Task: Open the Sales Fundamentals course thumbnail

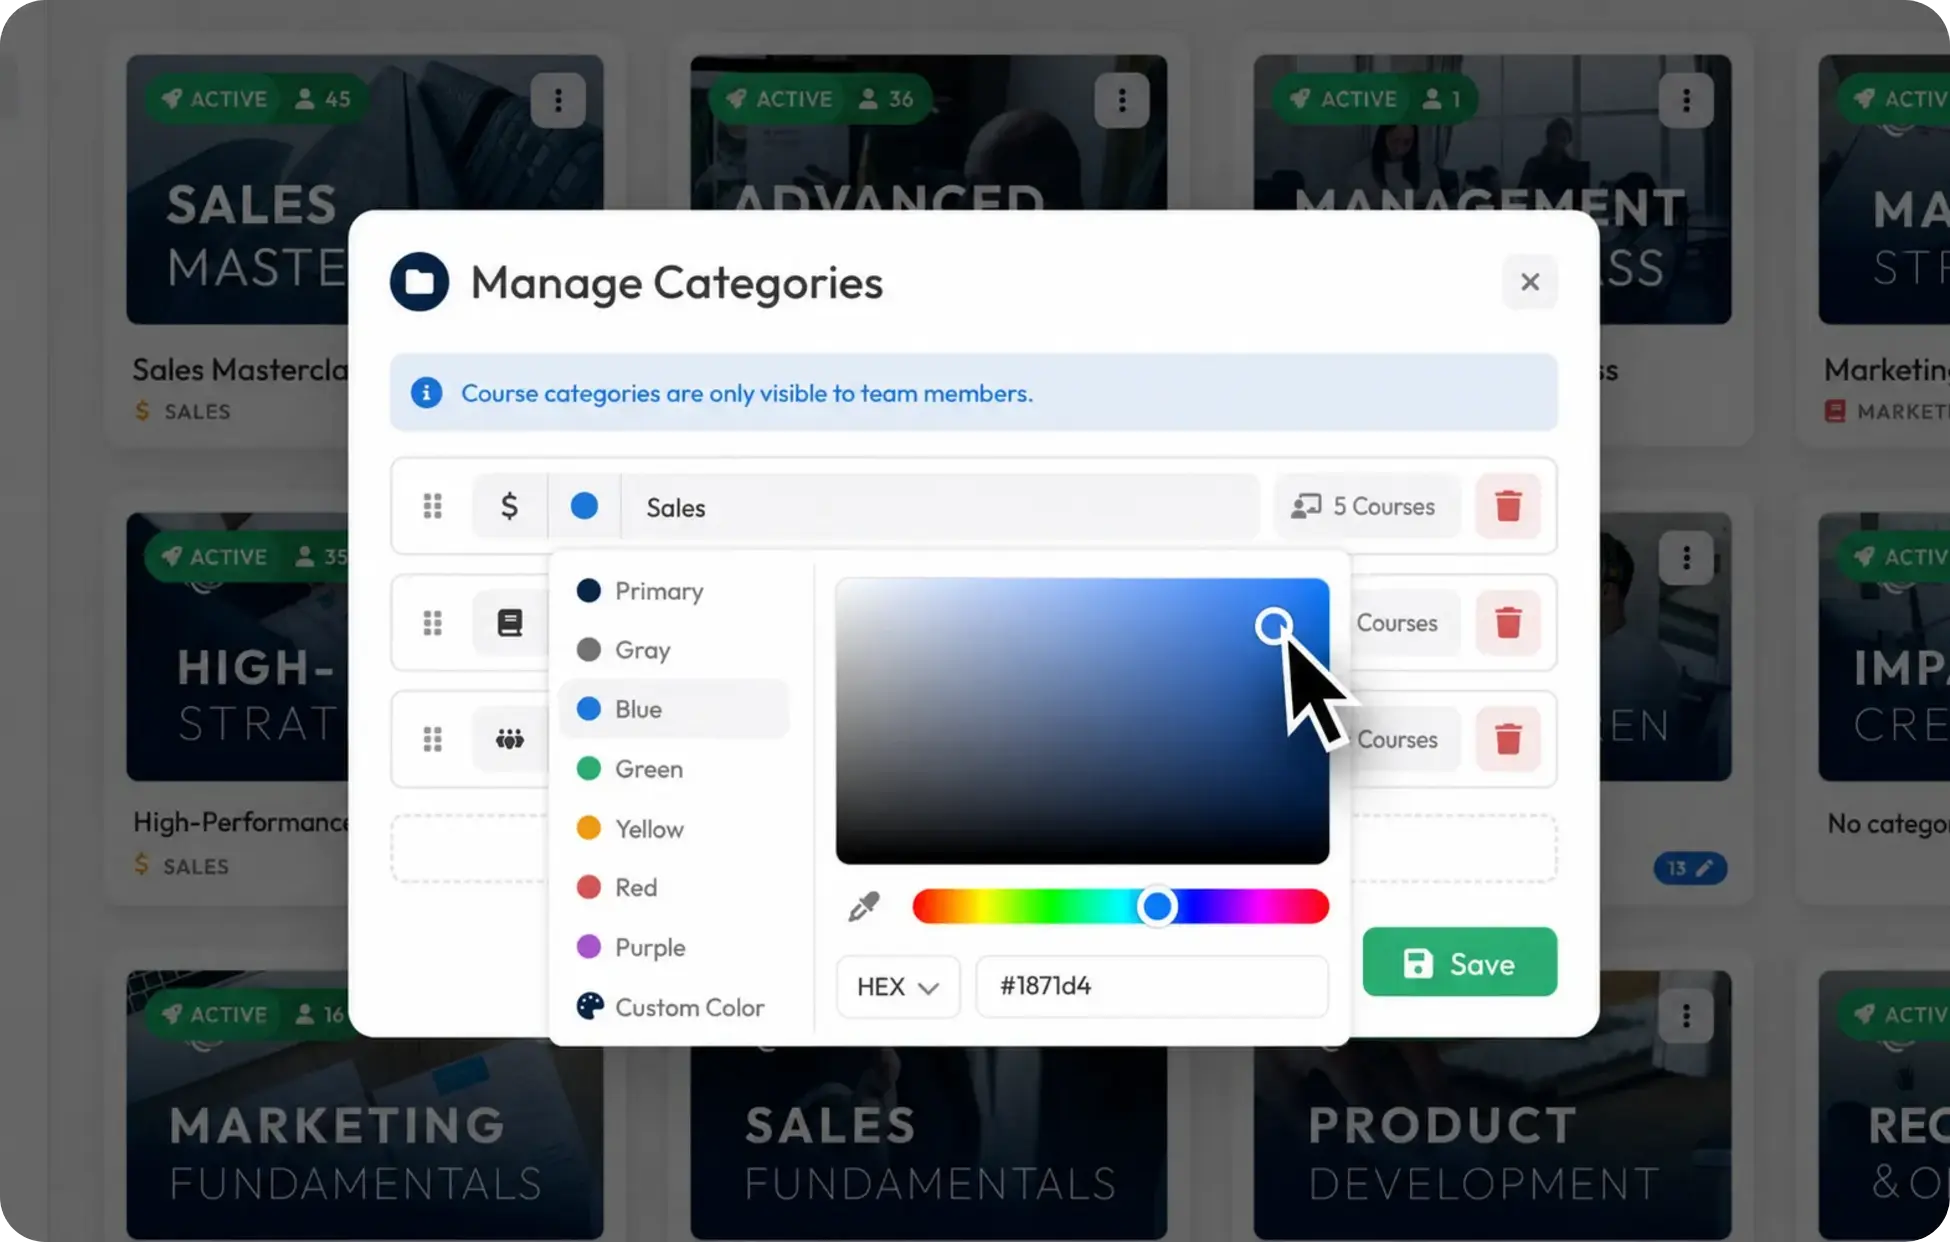Action: coord(928,1142)
